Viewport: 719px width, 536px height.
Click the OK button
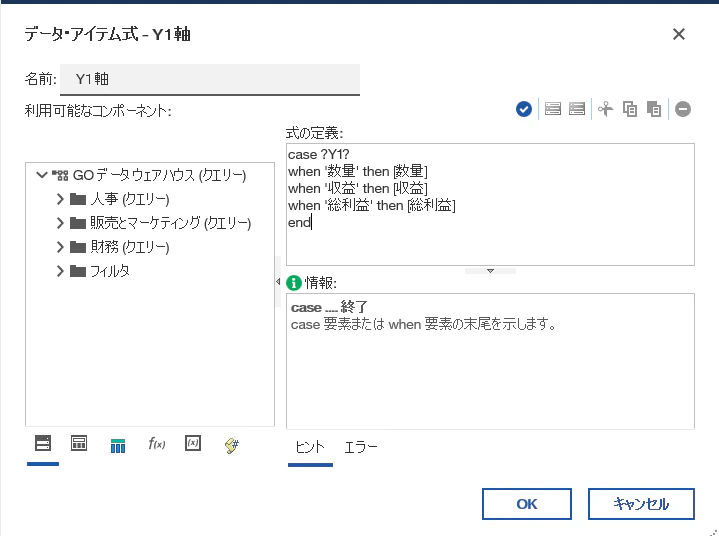tap(526, 504)
